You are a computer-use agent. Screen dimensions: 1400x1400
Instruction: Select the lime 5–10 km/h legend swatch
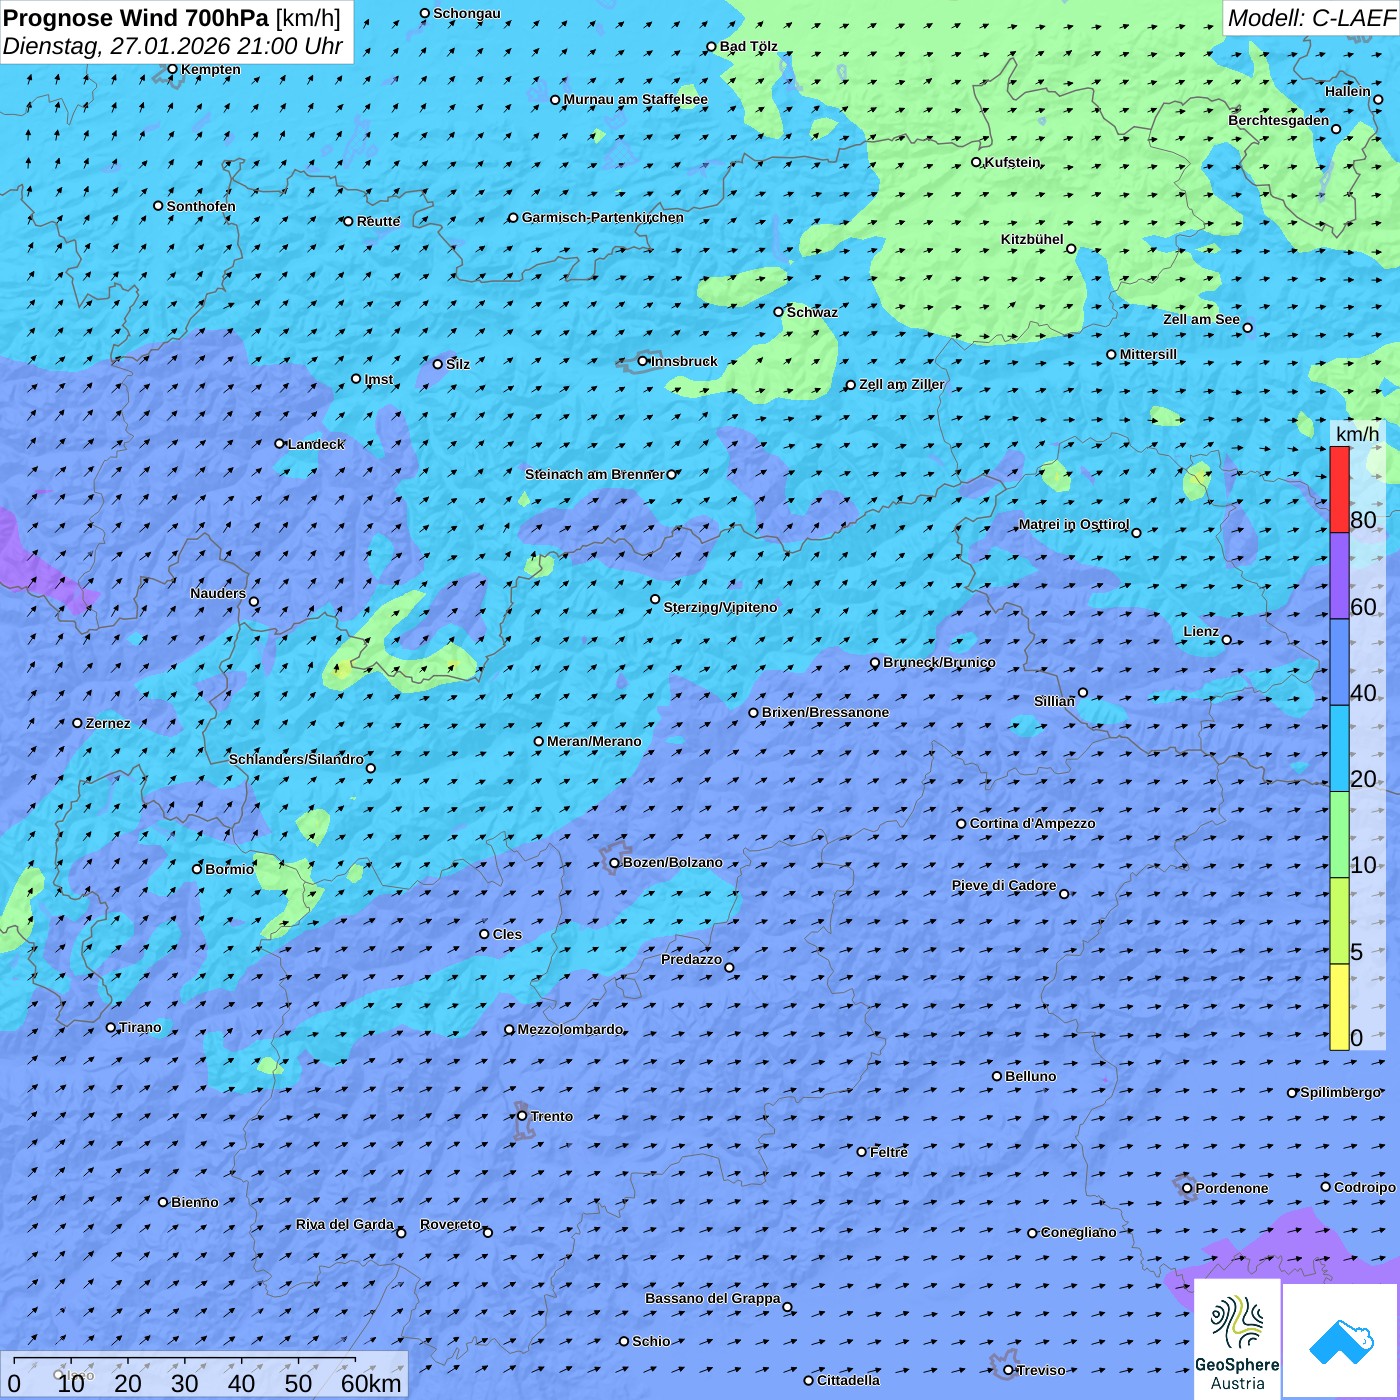(1339, 920)
